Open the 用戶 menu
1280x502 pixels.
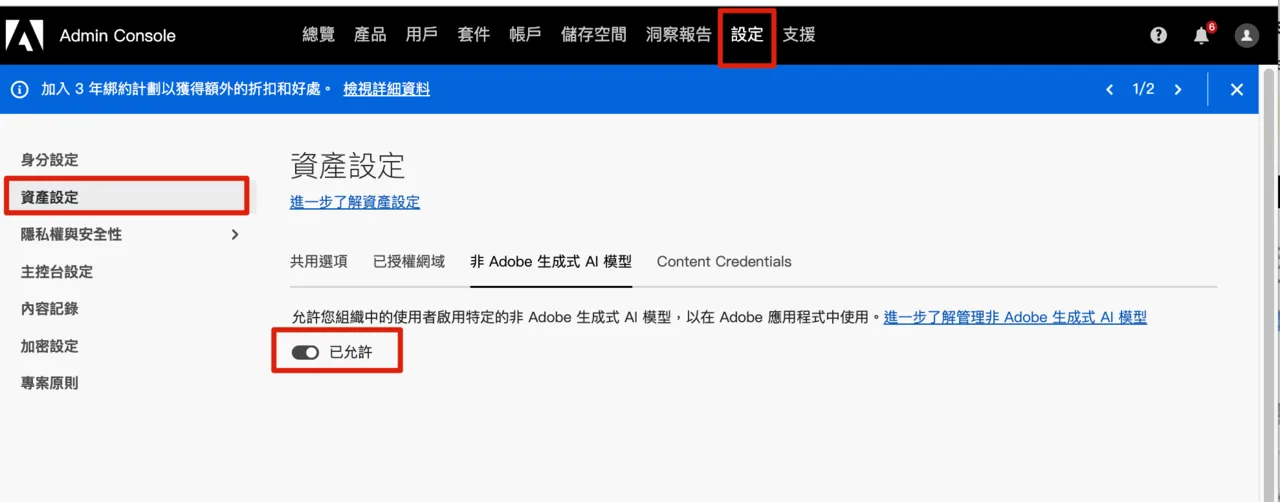422,35
